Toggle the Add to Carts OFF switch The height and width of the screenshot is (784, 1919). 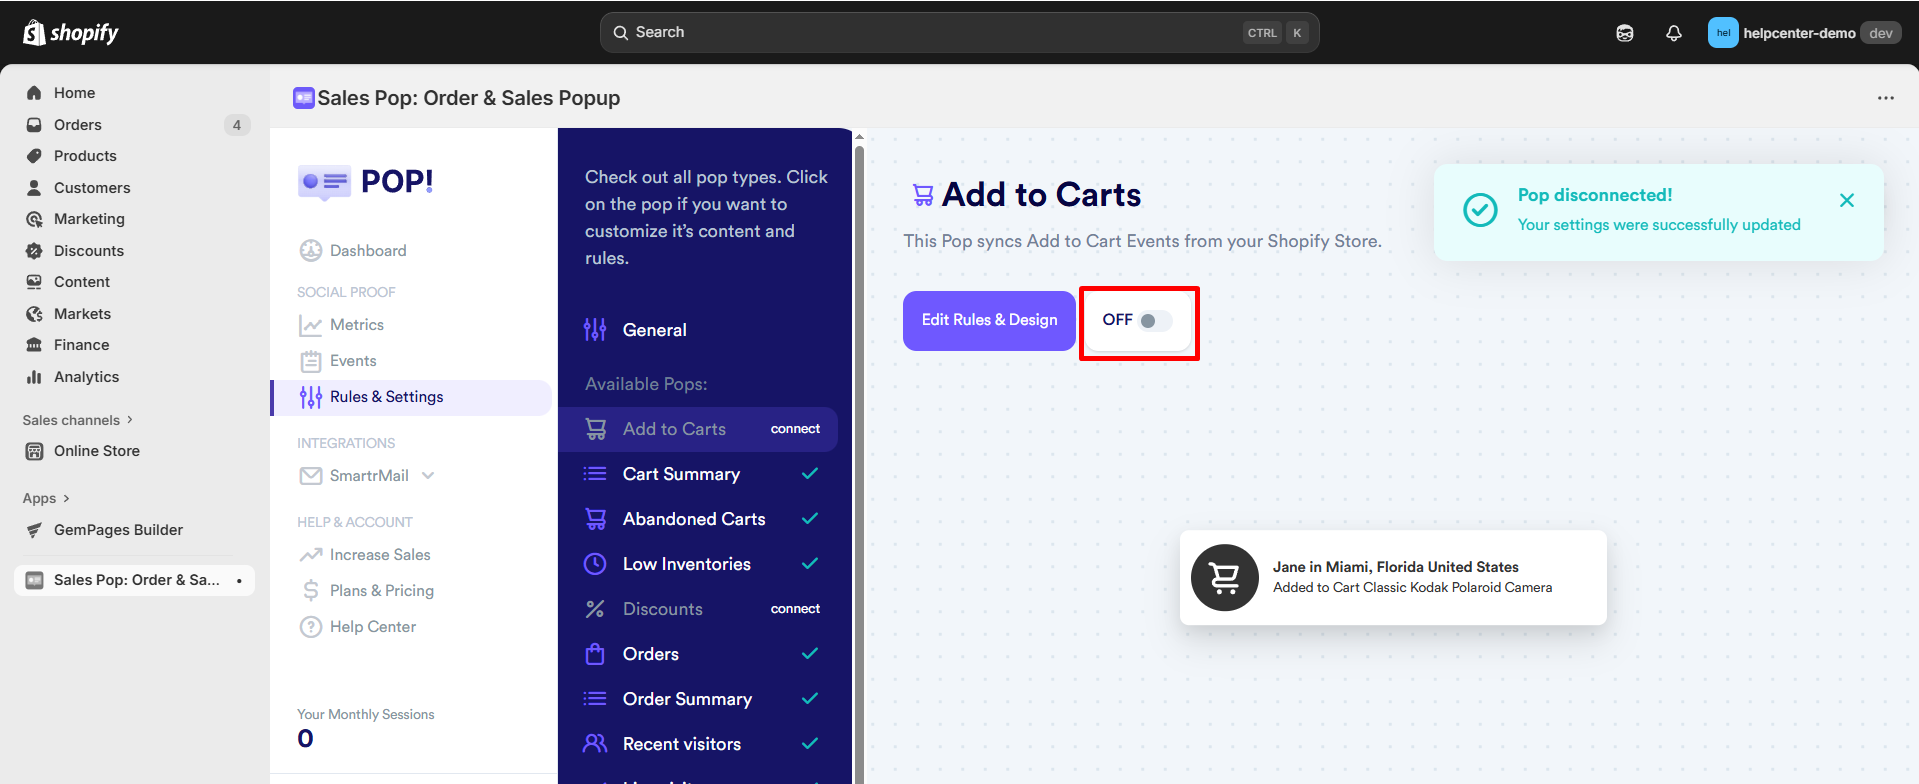(1154, 321)
